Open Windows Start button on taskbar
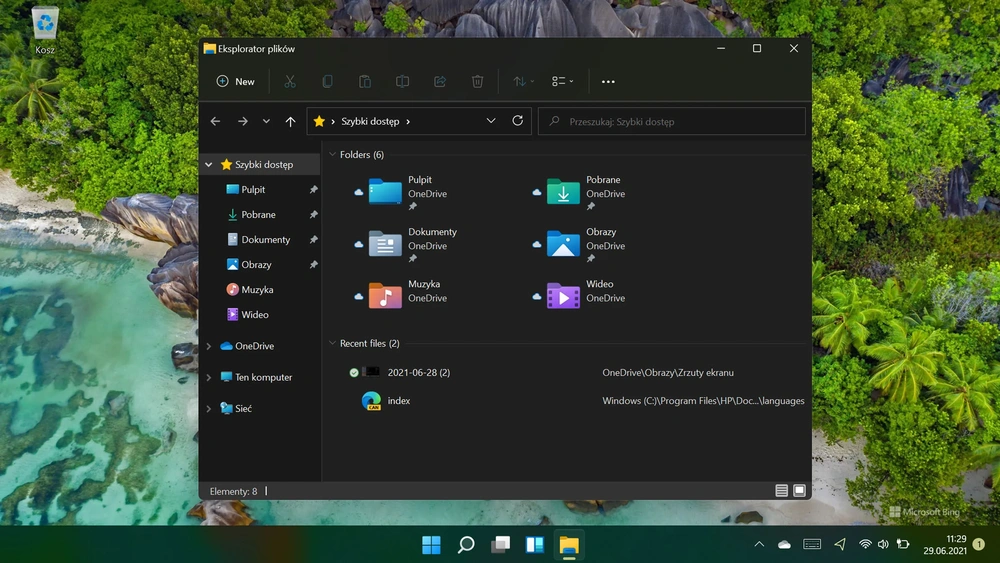Viewport: 1000px width, 563px height. (x=431, y=545)
